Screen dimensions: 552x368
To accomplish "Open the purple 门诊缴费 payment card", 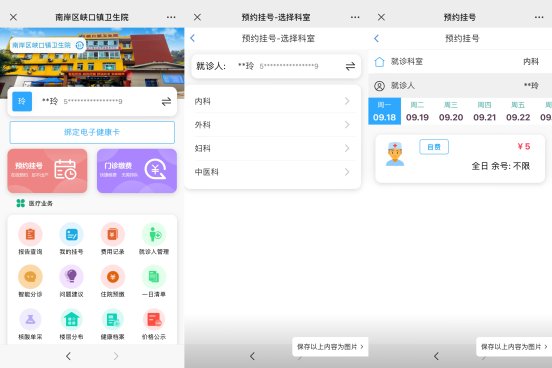I will 137,171.
